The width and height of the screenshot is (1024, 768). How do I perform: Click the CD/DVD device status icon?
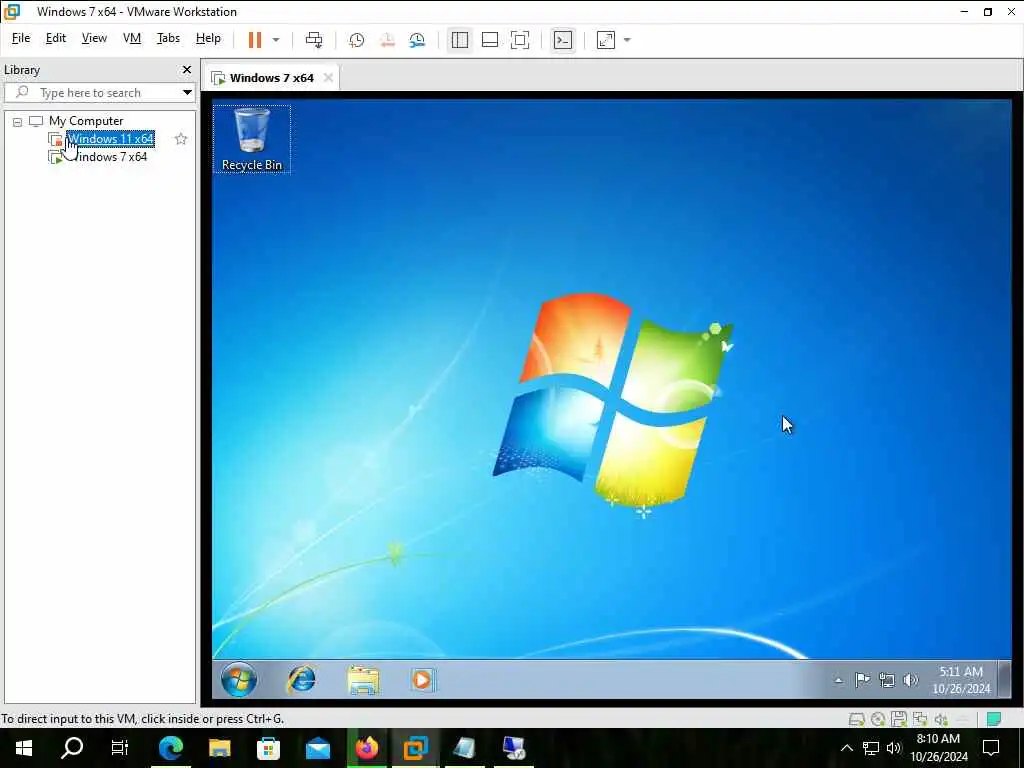tap(878, 719)
